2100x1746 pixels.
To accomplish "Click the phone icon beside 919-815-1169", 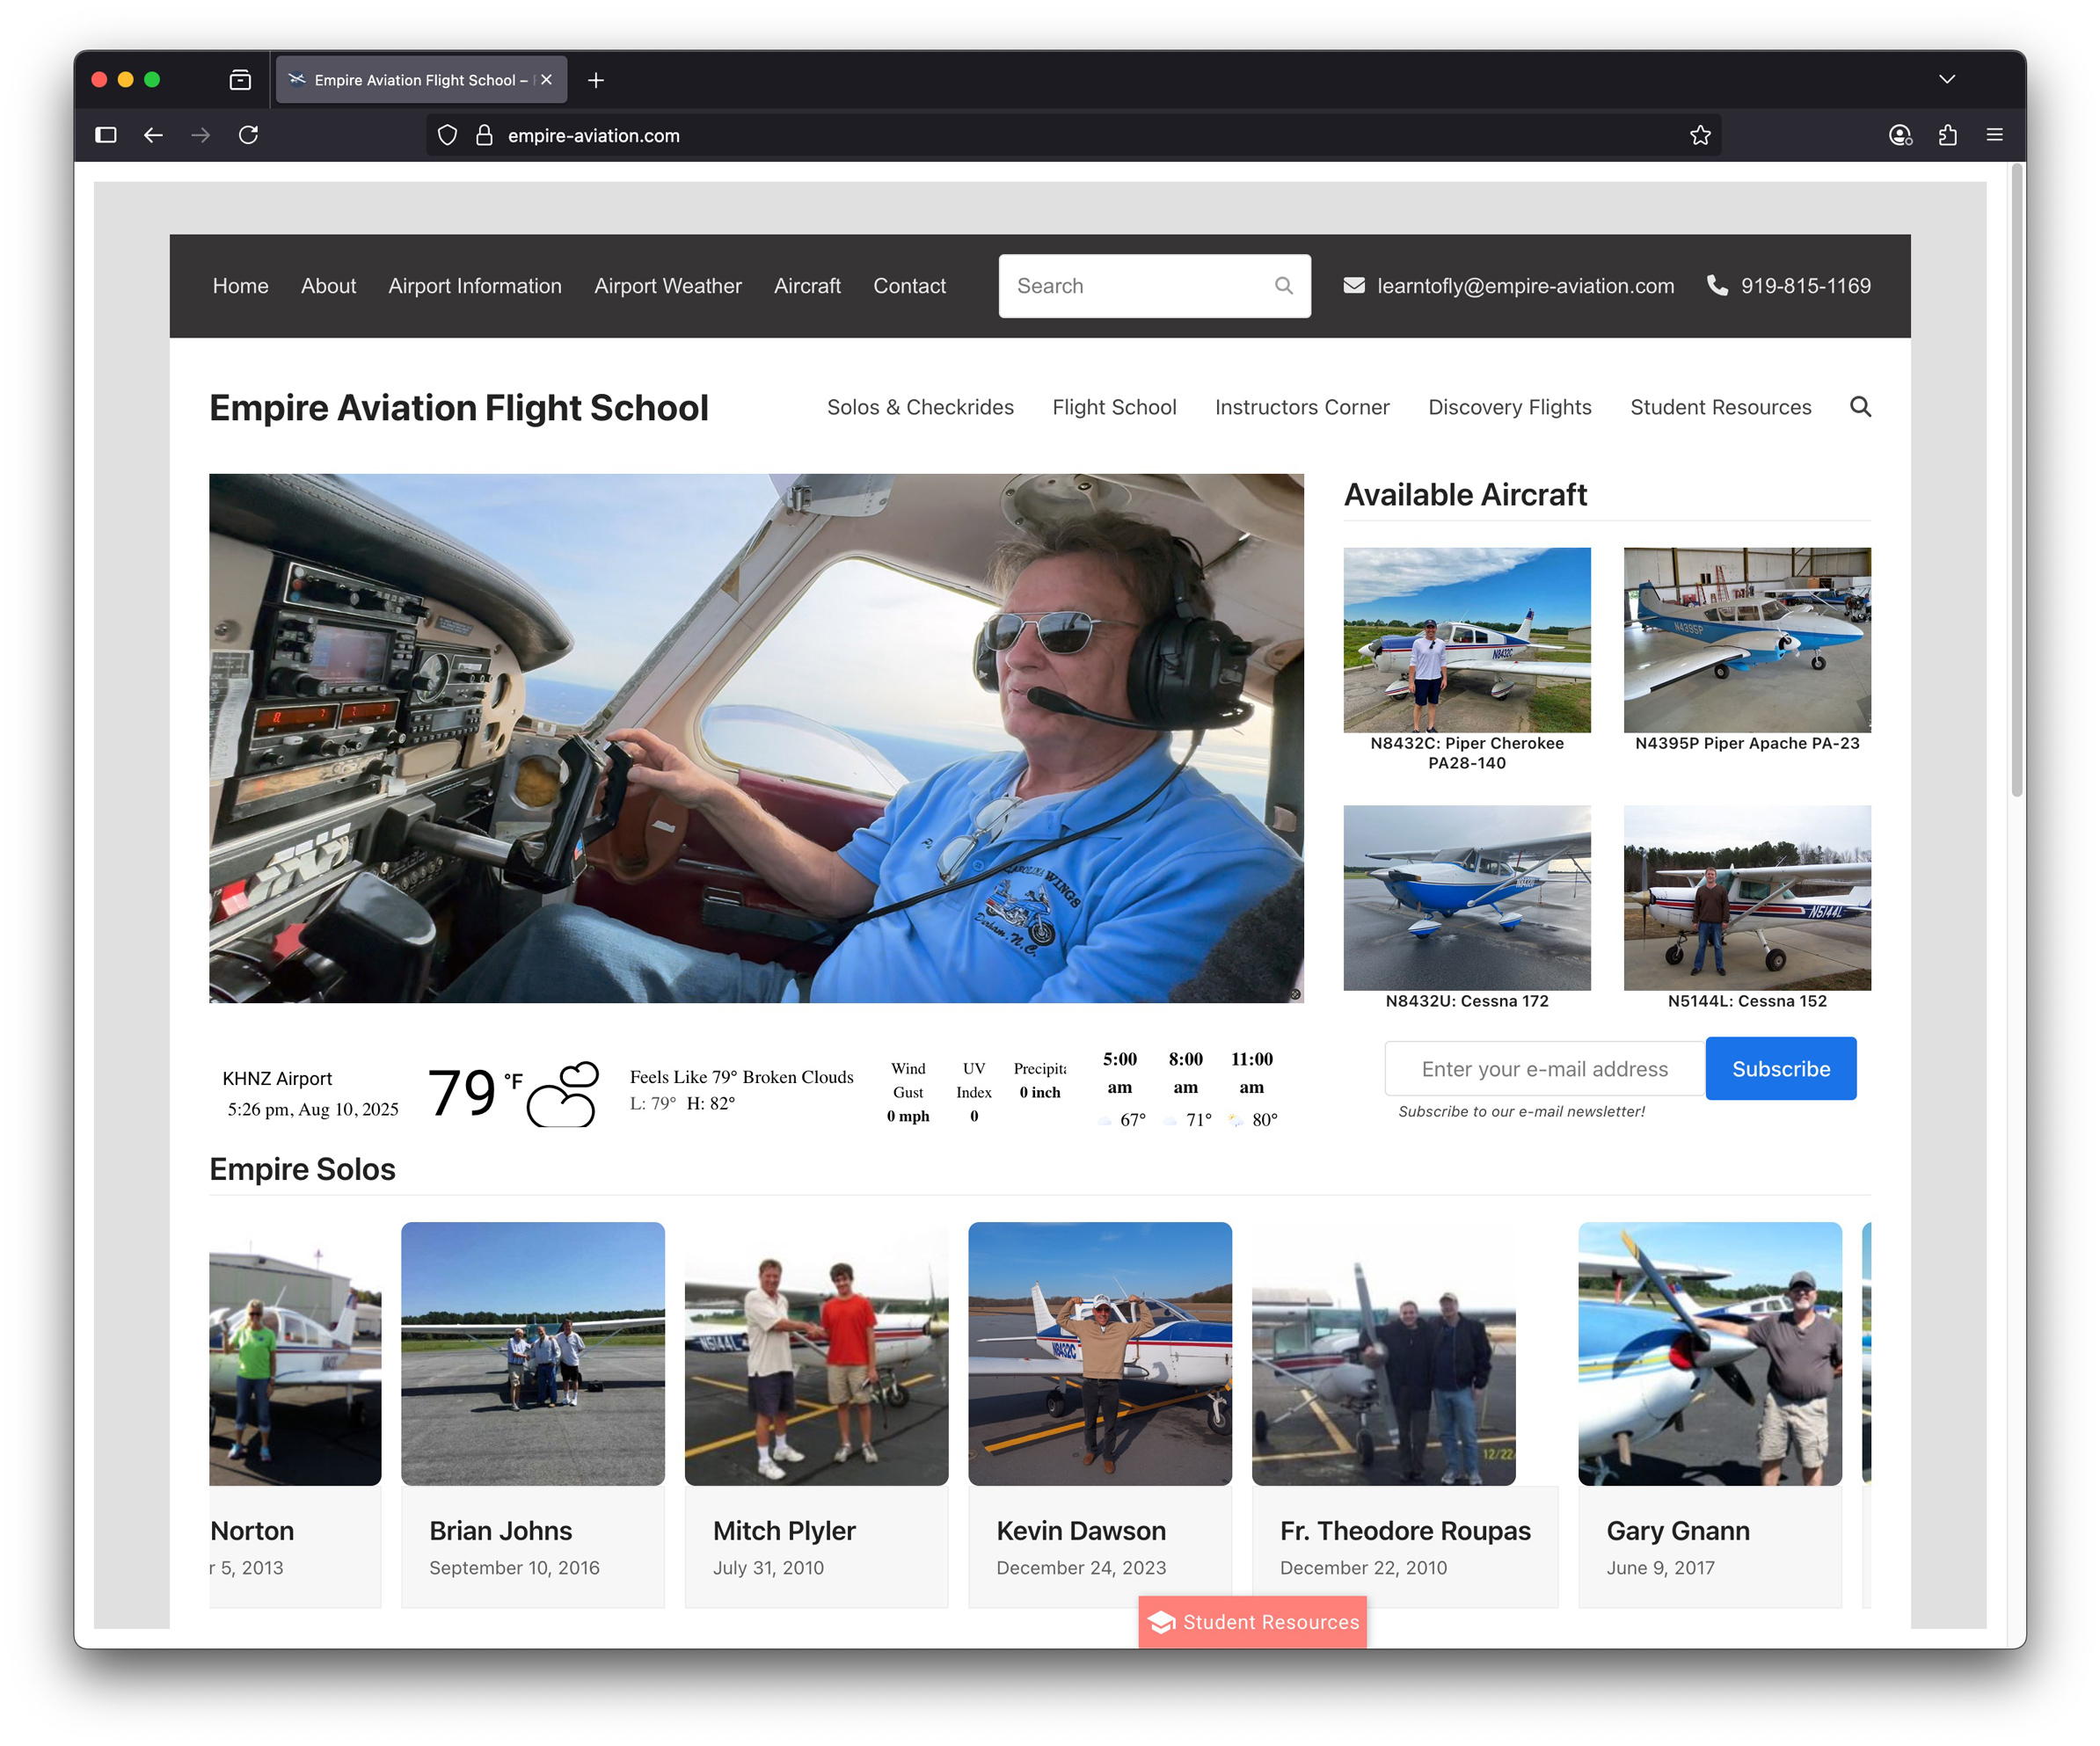I will tap(1717, 286).
